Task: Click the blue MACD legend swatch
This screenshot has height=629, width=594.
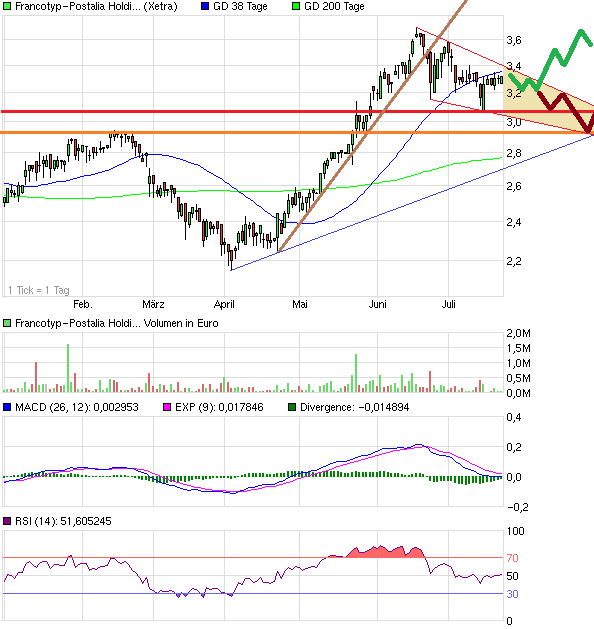Action: (x=7, y=408)
